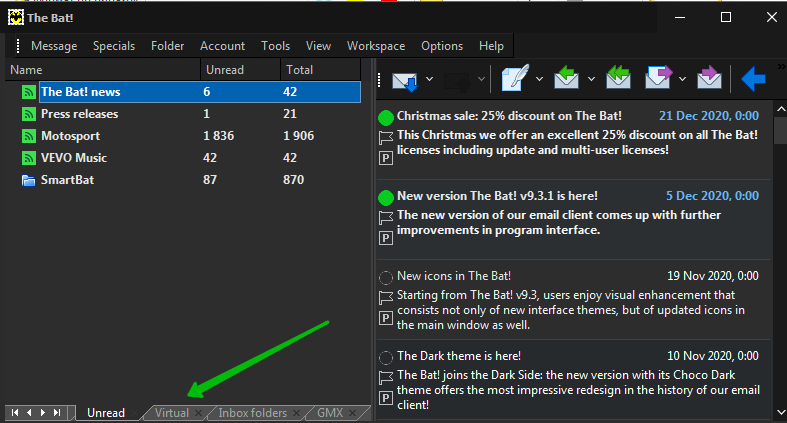Click the message list scrollbar up arrow

781,108
